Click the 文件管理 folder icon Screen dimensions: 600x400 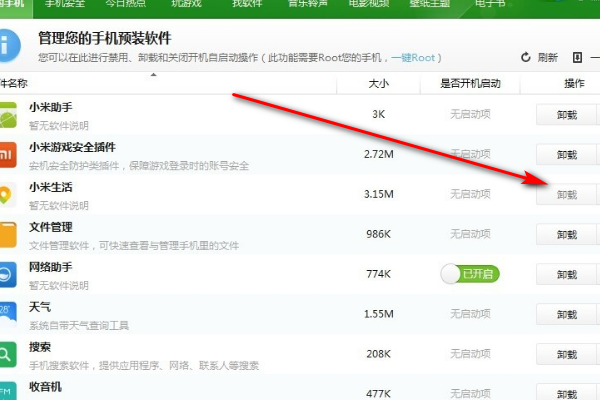pos(8,235)
